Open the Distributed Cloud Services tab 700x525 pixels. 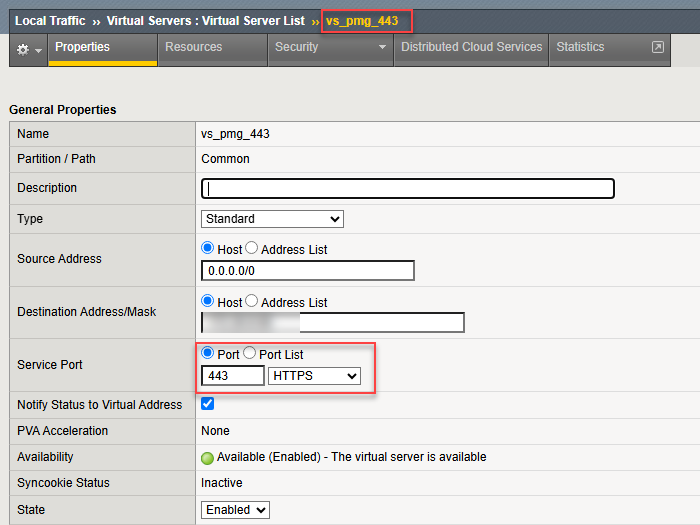[471, 47]
